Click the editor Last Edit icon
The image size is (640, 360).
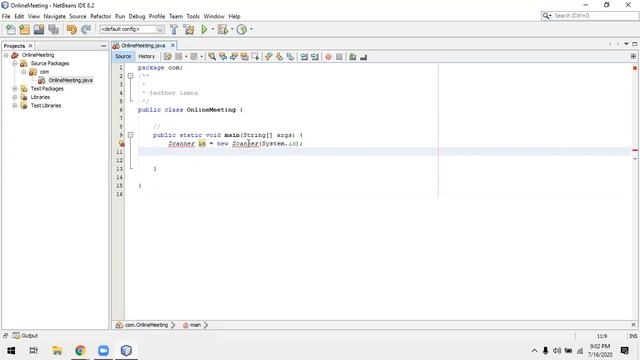coord(167,57)
